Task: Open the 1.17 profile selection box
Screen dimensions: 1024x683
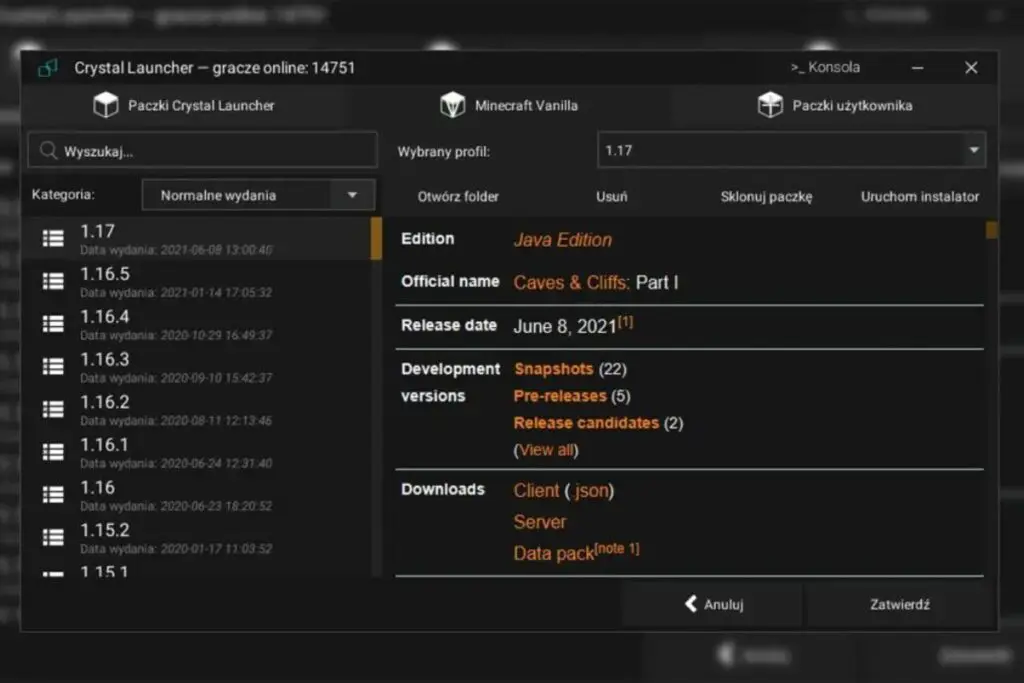Action: pyautogui.click(x=792, y=150)
